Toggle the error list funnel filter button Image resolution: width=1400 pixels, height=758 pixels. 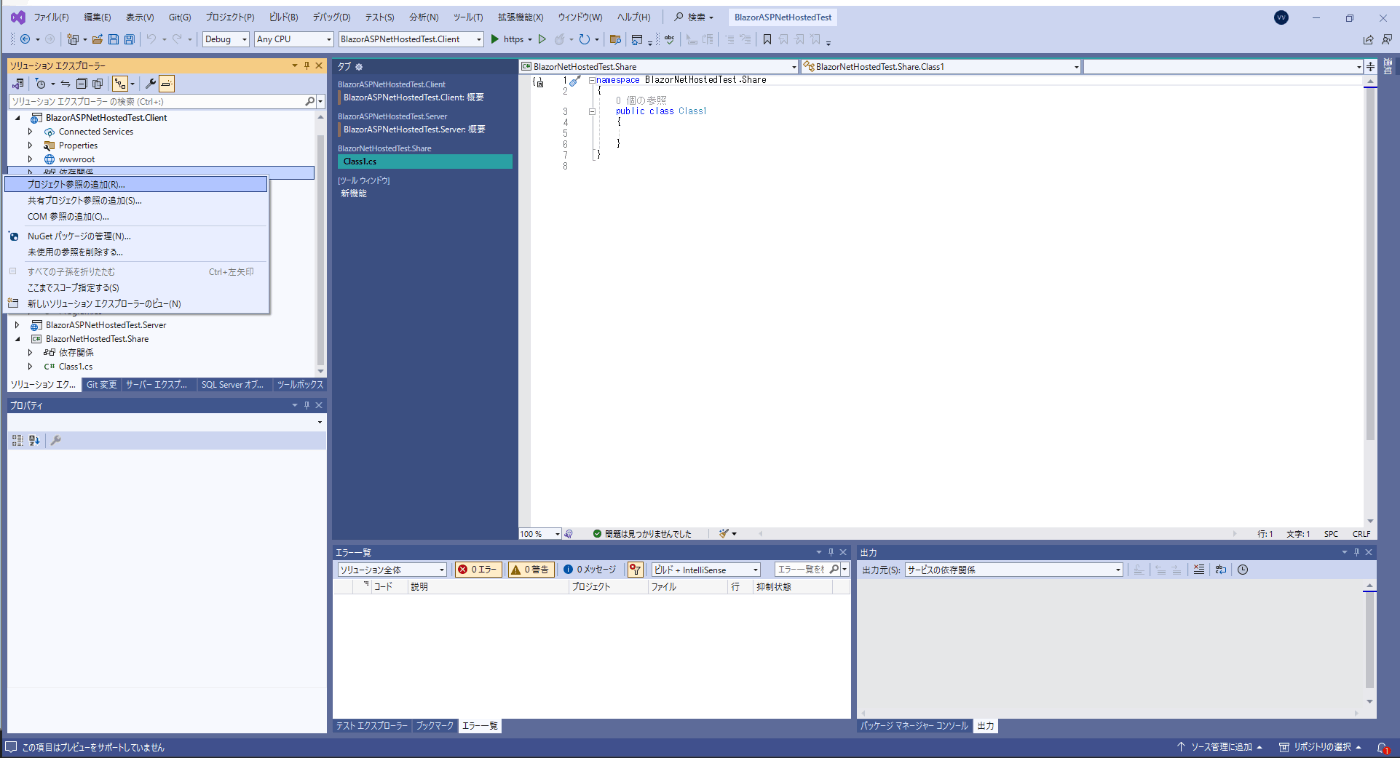pos(635,569)
